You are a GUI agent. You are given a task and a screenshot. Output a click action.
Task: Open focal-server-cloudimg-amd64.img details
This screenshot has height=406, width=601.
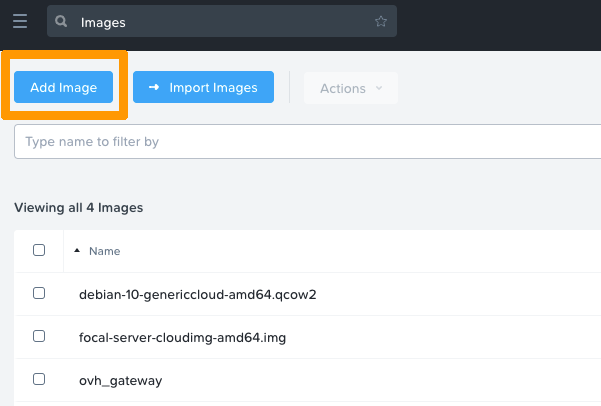[182, 338]
